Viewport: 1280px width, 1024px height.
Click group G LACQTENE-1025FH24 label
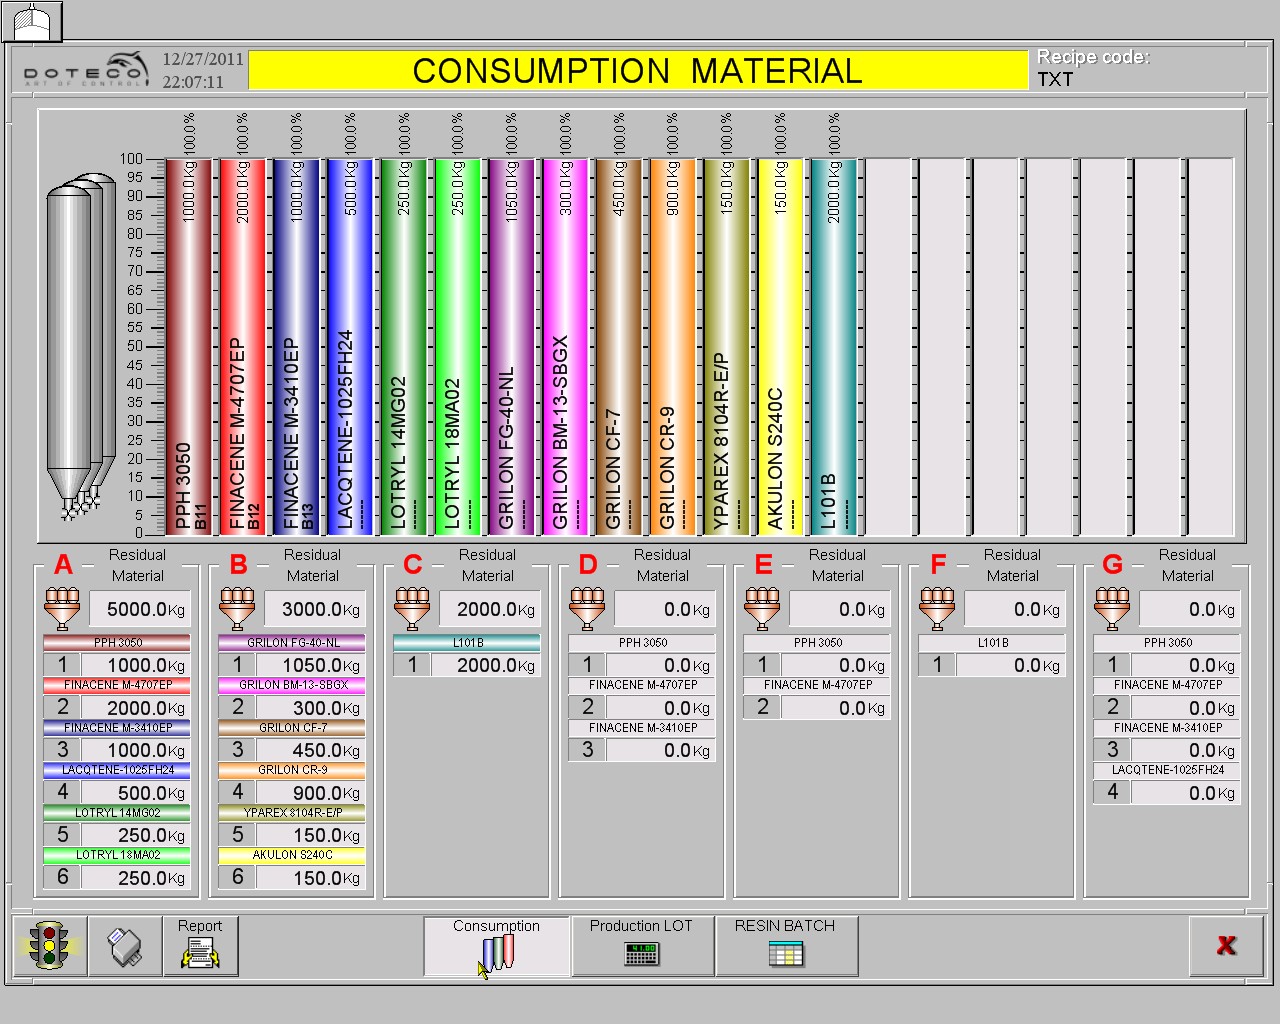point(1167,770)
